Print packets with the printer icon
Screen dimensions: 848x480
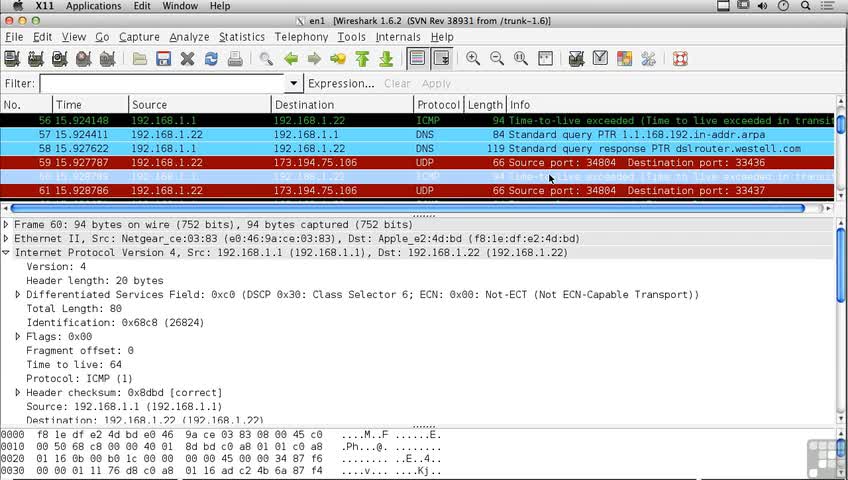pos(235,58)
